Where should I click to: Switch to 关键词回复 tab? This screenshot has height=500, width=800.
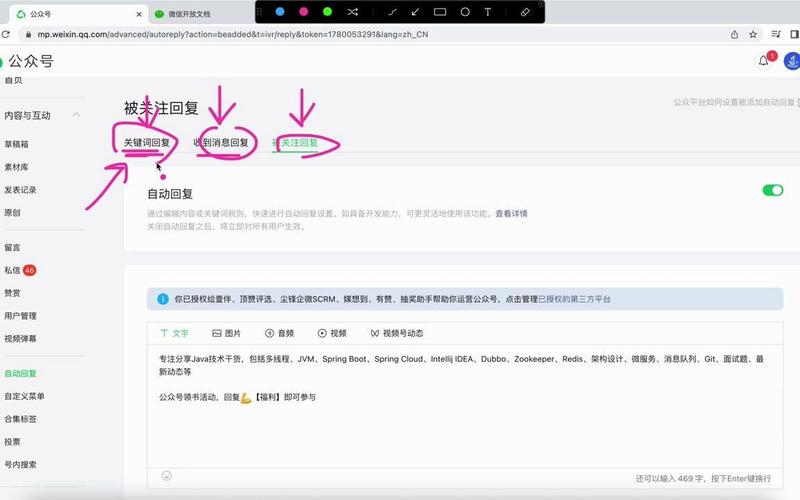coord(147,142)
